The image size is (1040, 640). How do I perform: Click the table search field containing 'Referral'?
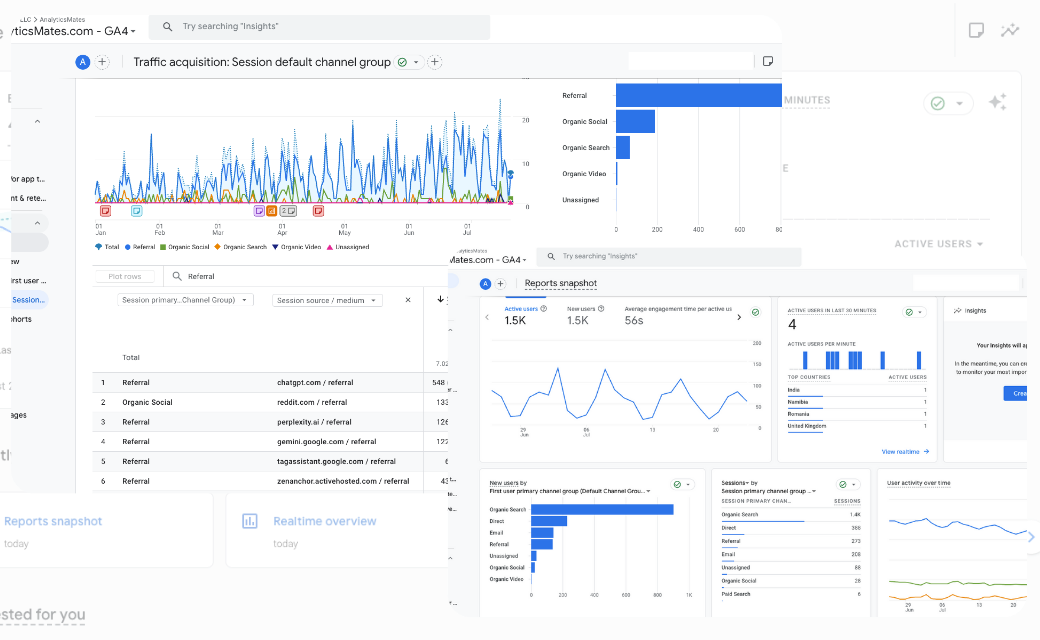pyautogui.click(x=305, y=276)
